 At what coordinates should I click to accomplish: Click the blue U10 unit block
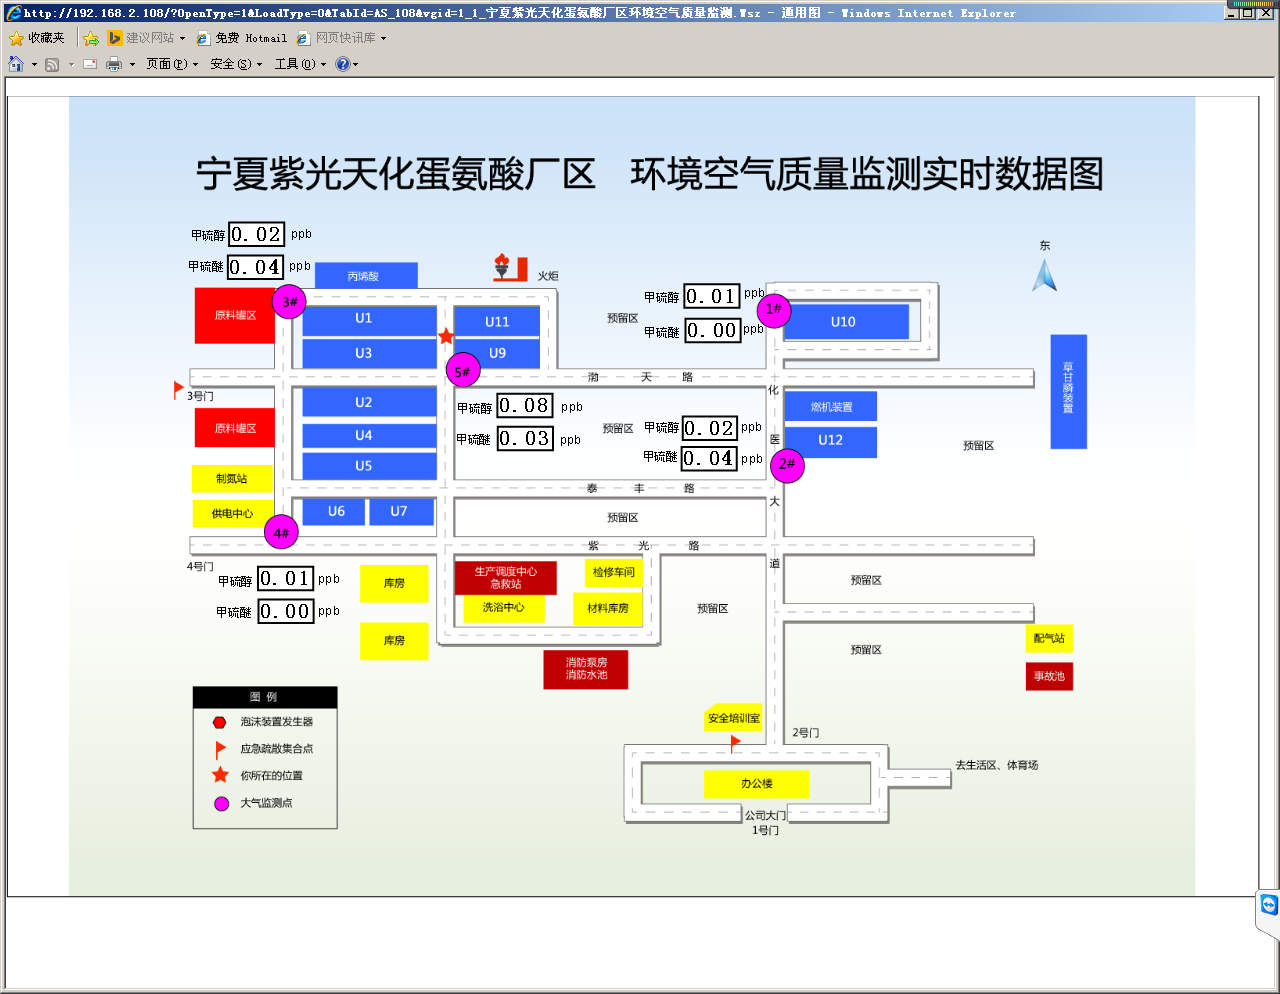tap(845, 322)
